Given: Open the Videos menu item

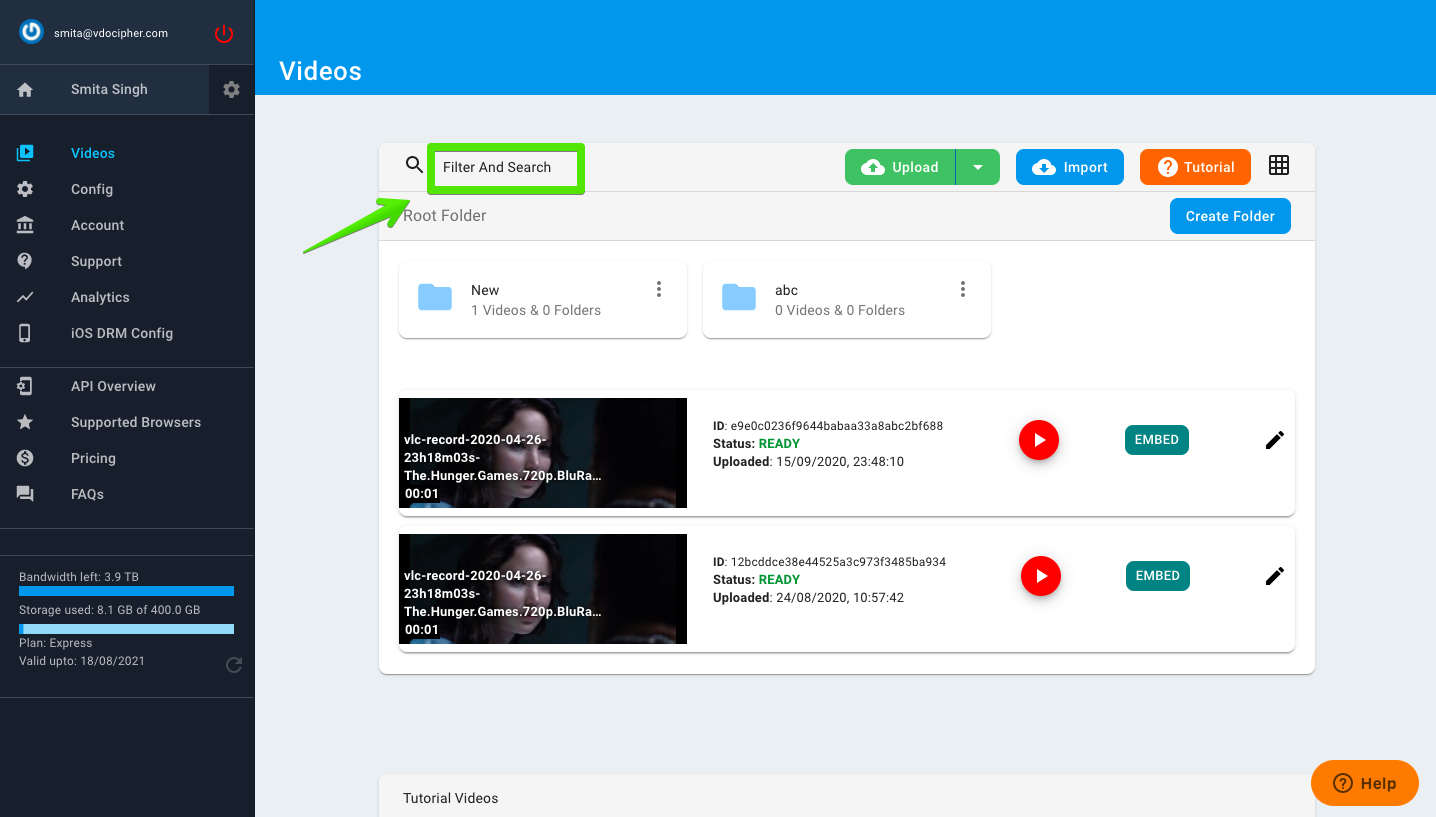Looking at the screenshot, I should pos(93,153).
